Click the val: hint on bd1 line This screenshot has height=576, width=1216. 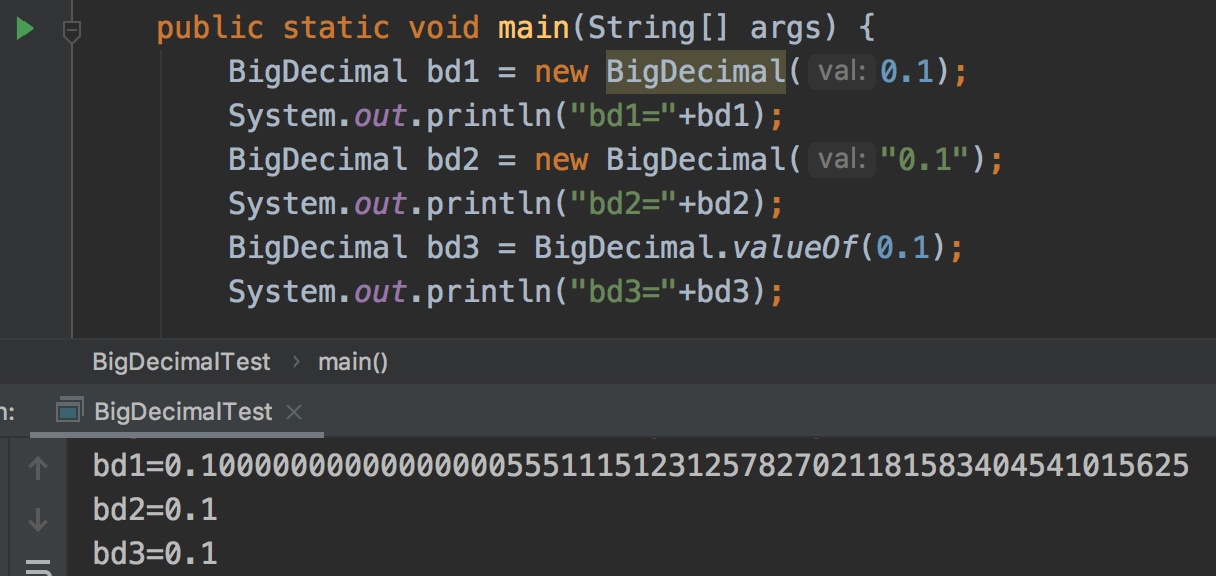coord(841,72)
